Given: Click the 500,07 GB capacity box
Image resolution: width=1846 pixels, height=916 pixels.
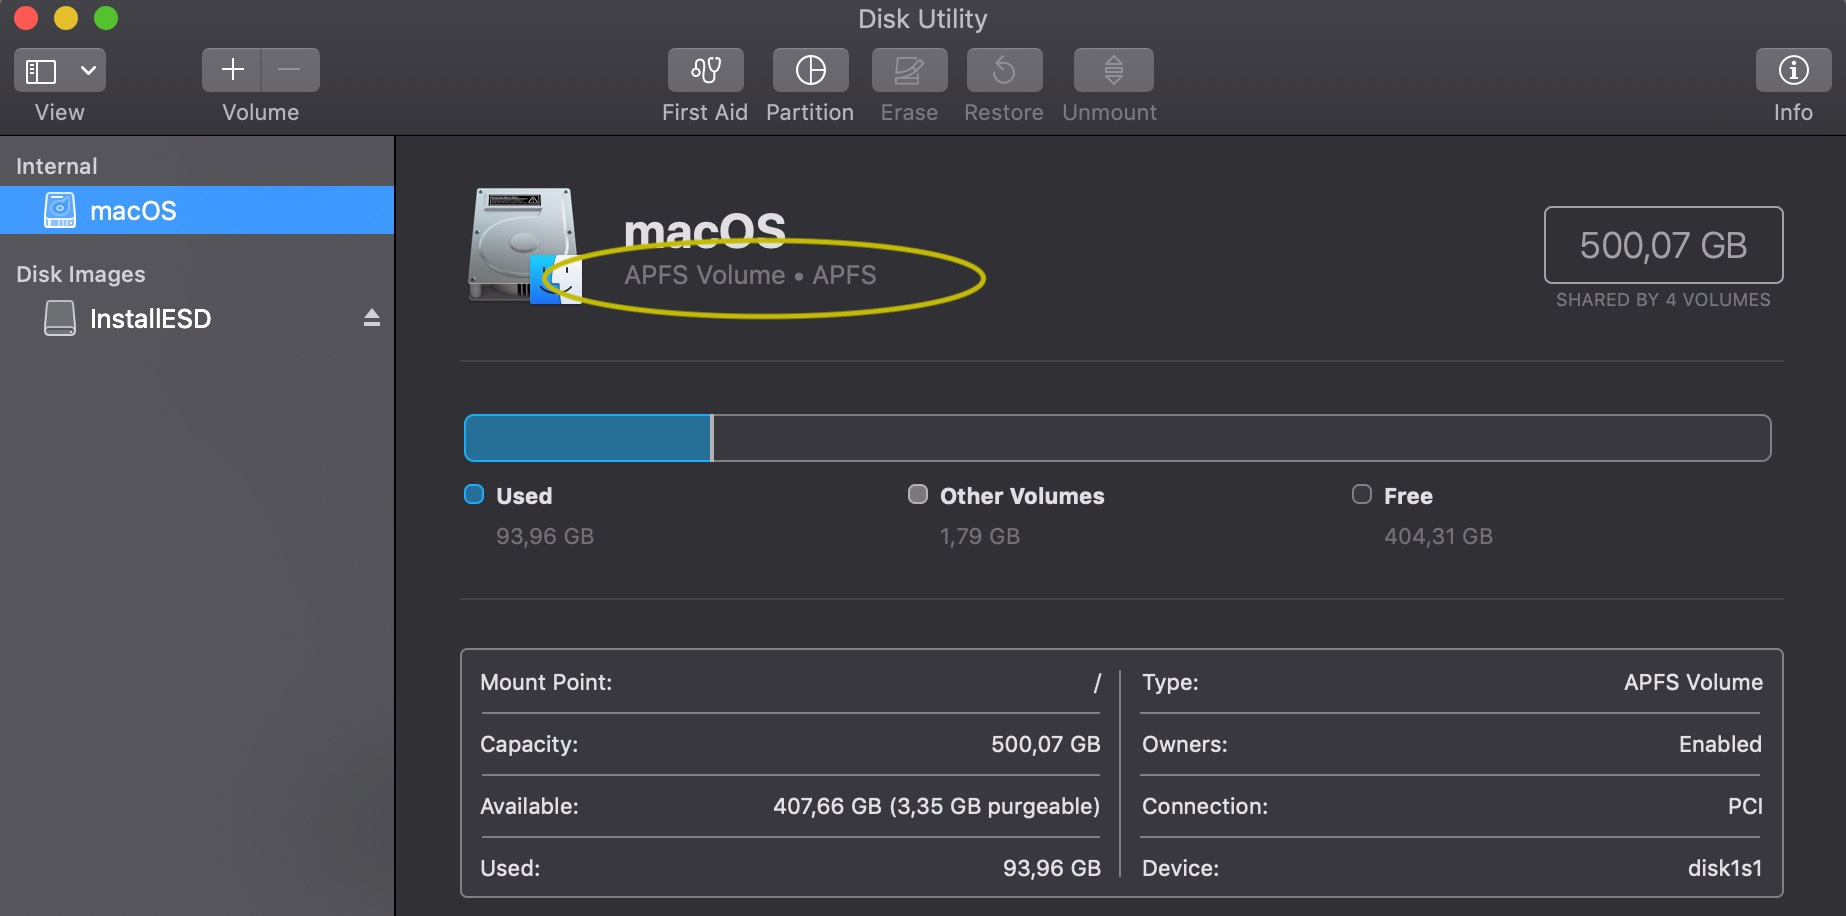Looking at the screenshot, I should tap(1663, 245).
